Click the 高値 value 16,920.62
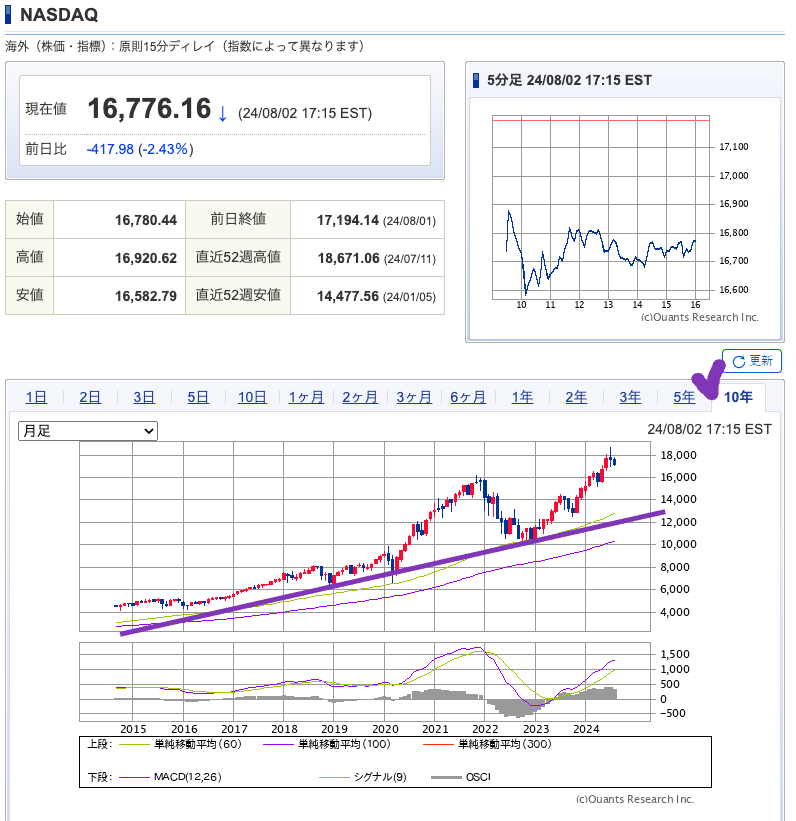Screen dimensions: 796x821 tap(146, 258)
